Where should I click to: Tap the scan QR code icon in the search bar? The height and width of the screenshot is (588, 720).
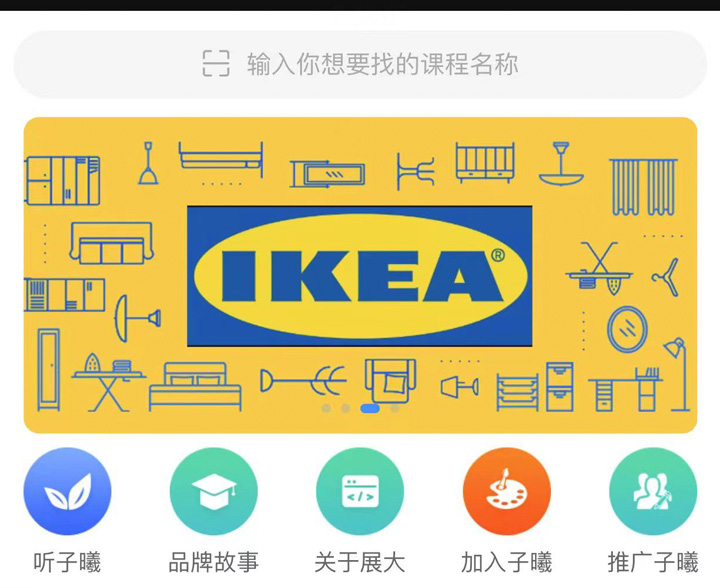click(x=216, y=64)
